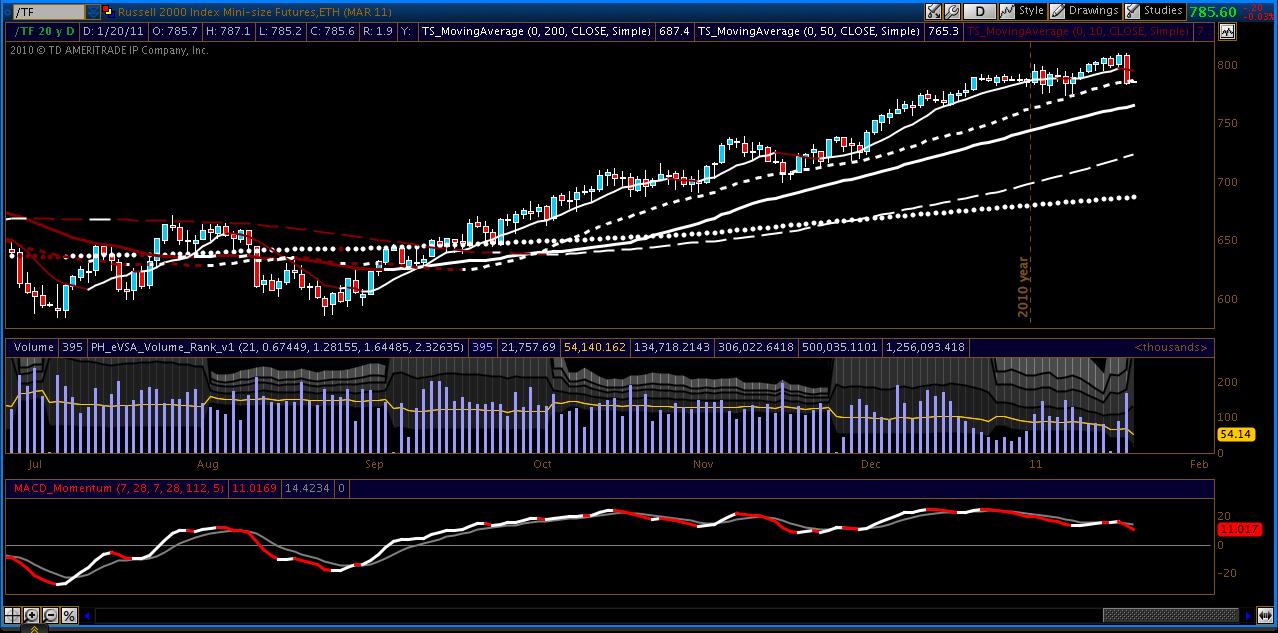Open the Studies menu
The image size is (1278, 633).
1154,11
